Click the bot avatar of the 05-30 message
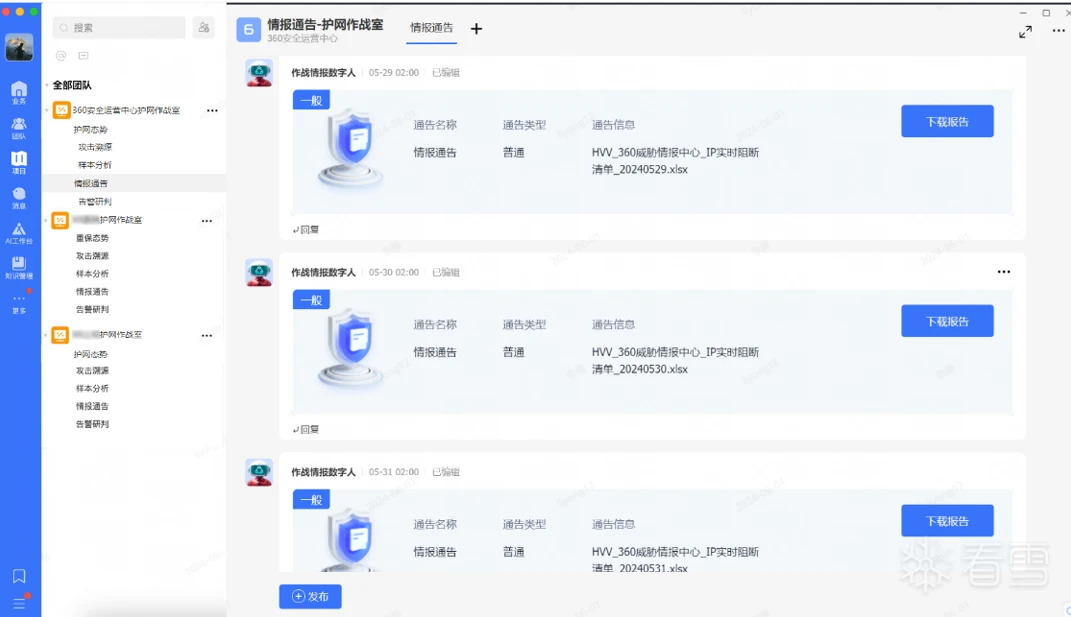This screenshot has width=1071, height=617. click(259, 273)
